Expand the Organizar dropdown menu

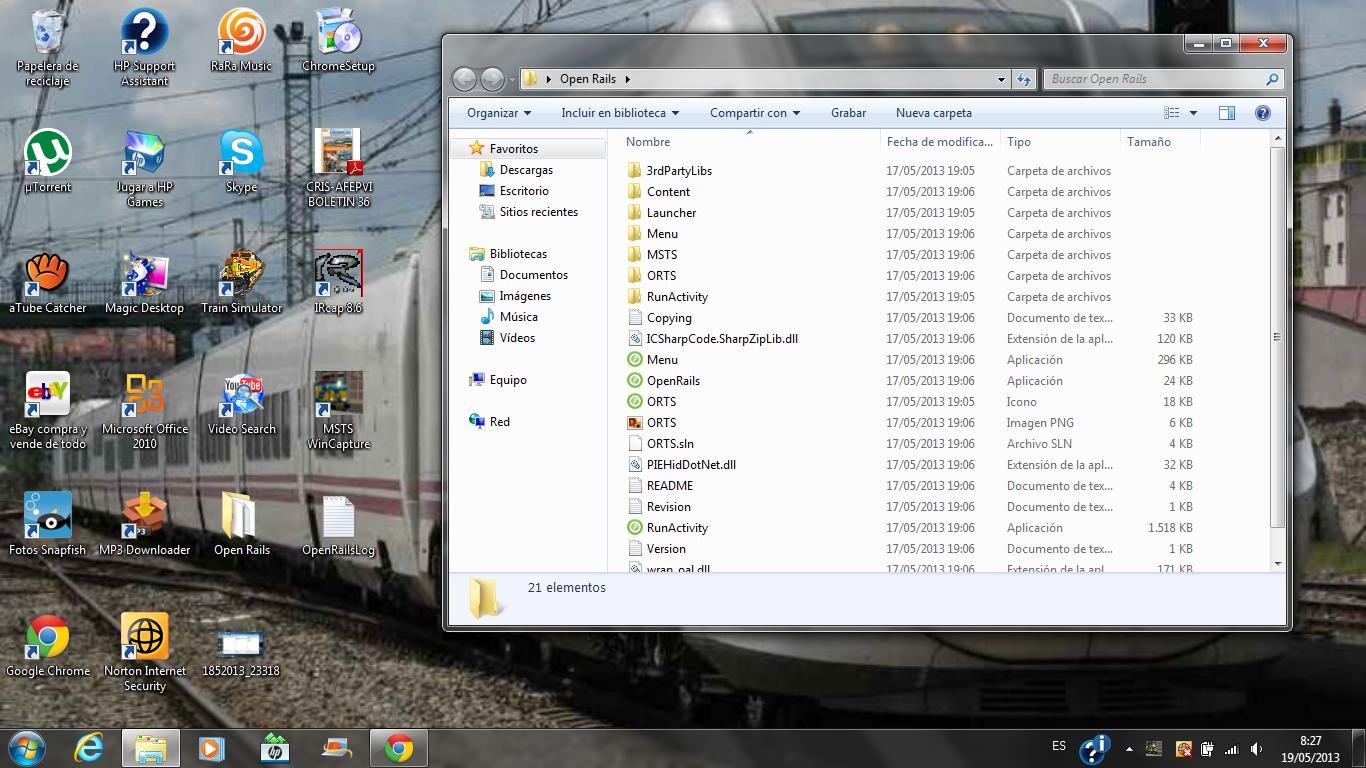coord(499,113)
